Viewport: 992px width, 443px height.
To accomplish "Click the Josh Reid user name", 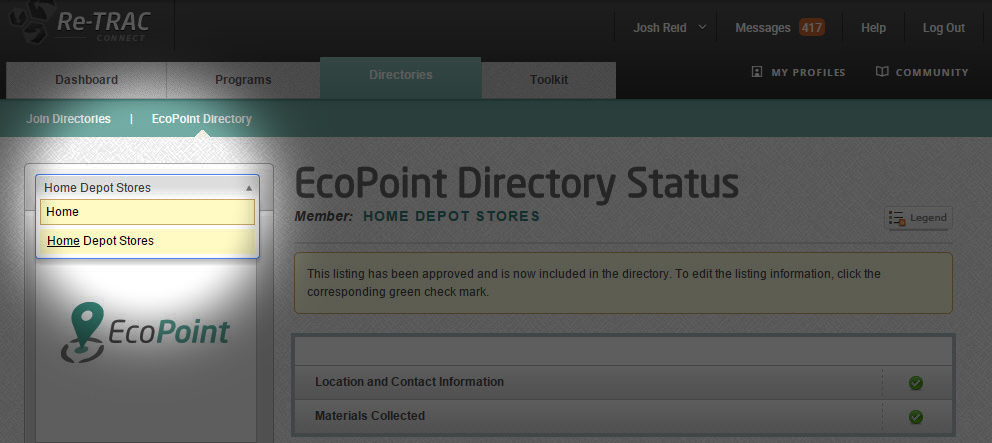I will pyautogui.click(x=660, y=28).
